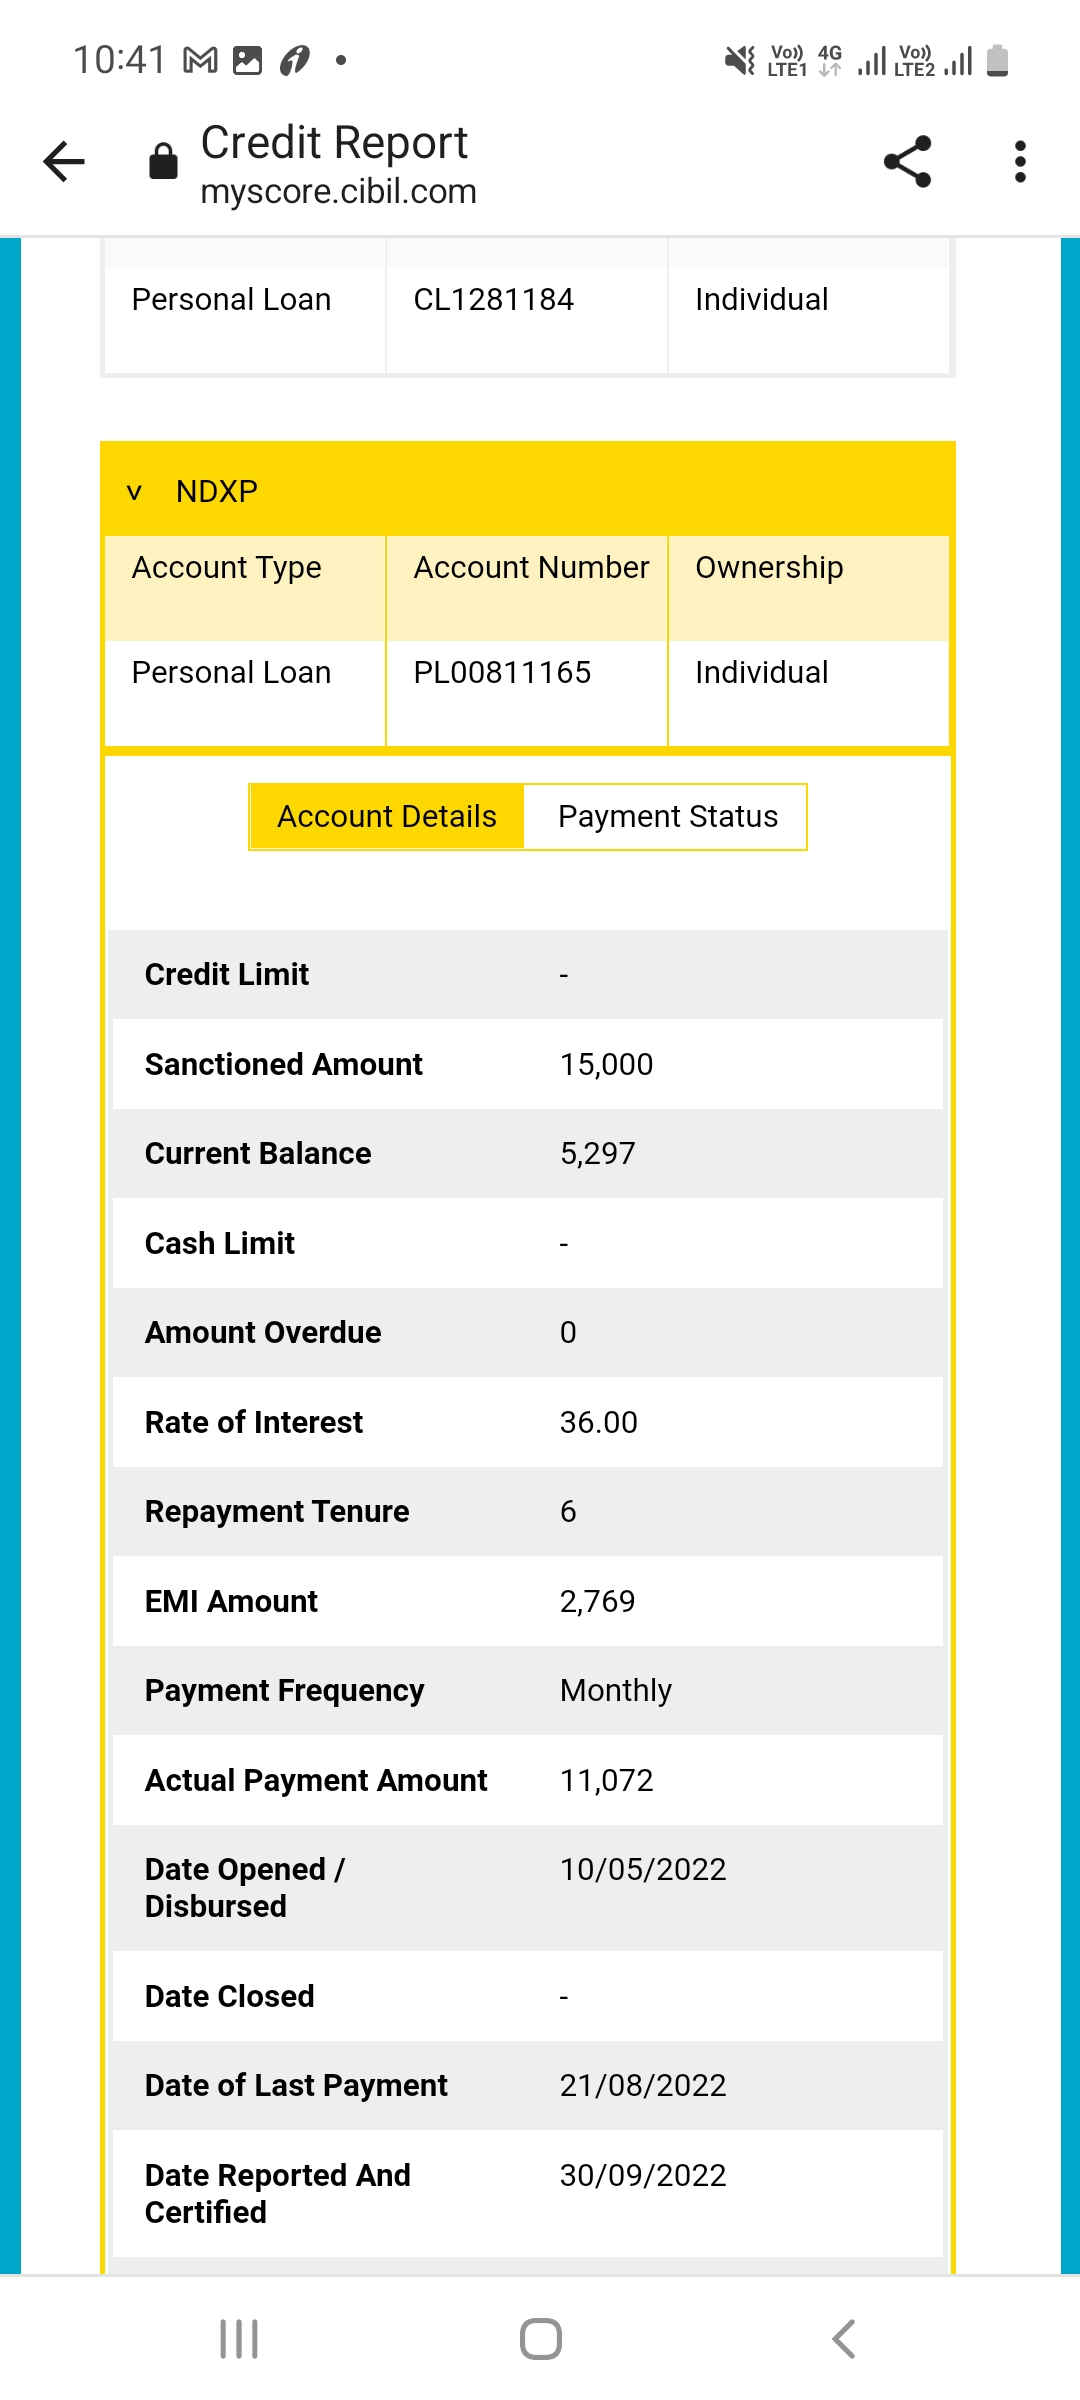Tap the Sanctioned Amount row
This screenshot has height=2400, width=1080.
tap(528, 1064)
